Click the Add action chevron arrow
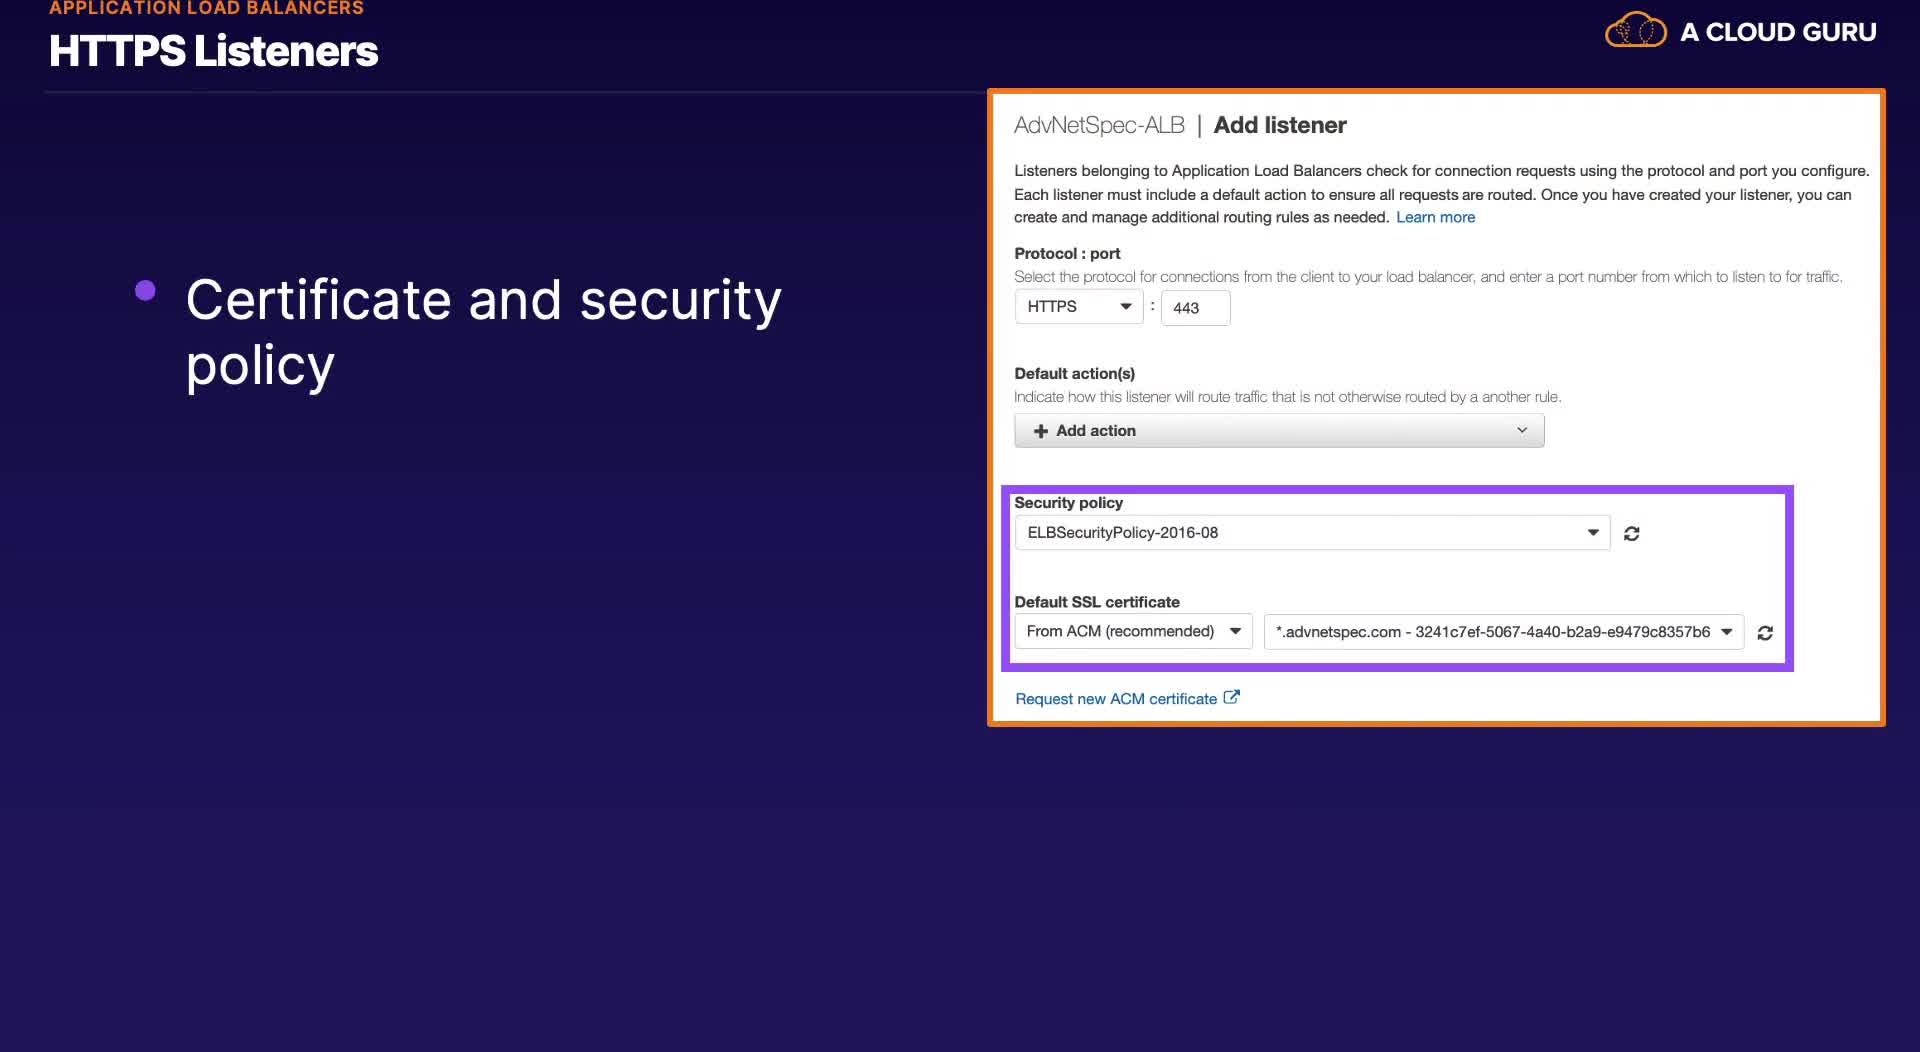This screenshot has height=1052, width=1920. [1522, 430]
